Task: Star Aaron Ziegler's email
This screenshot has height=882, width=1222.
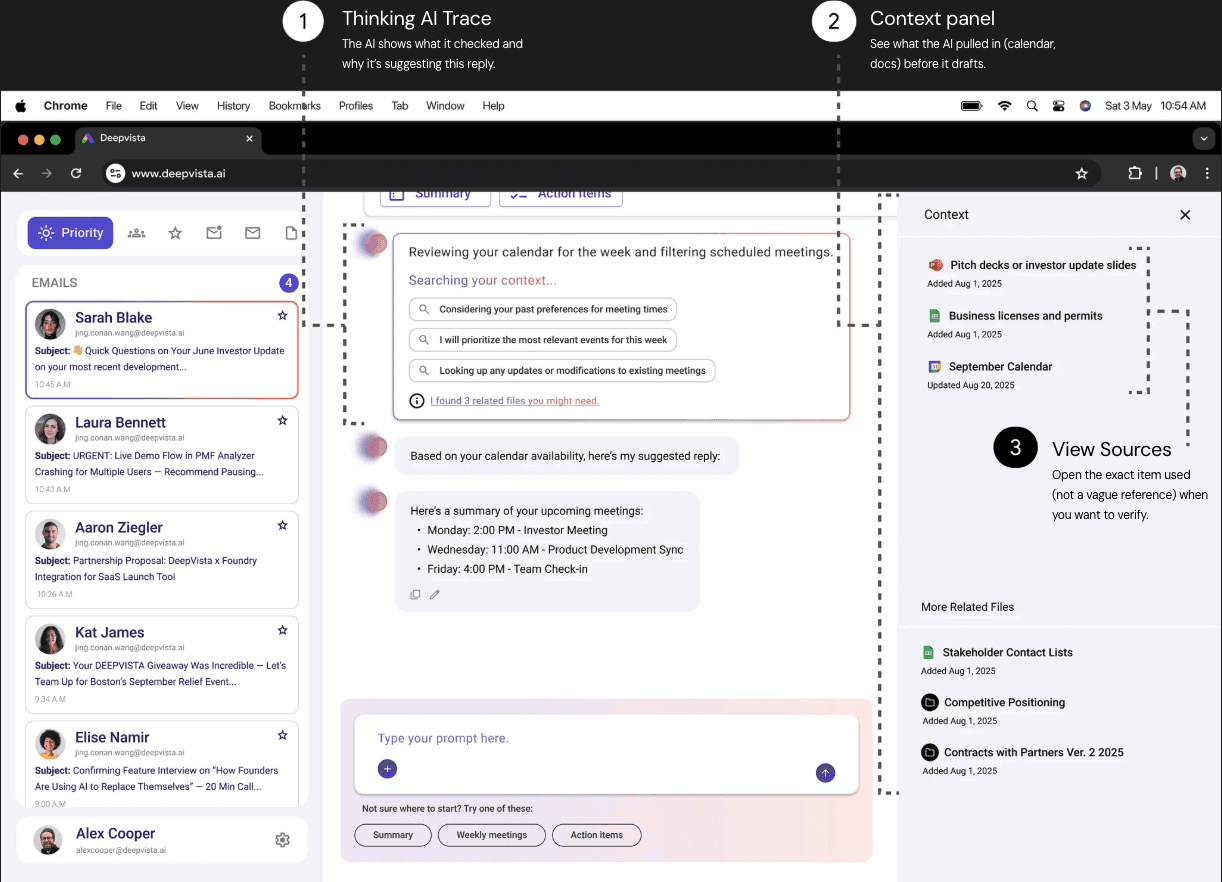Action: click(282, 526)
